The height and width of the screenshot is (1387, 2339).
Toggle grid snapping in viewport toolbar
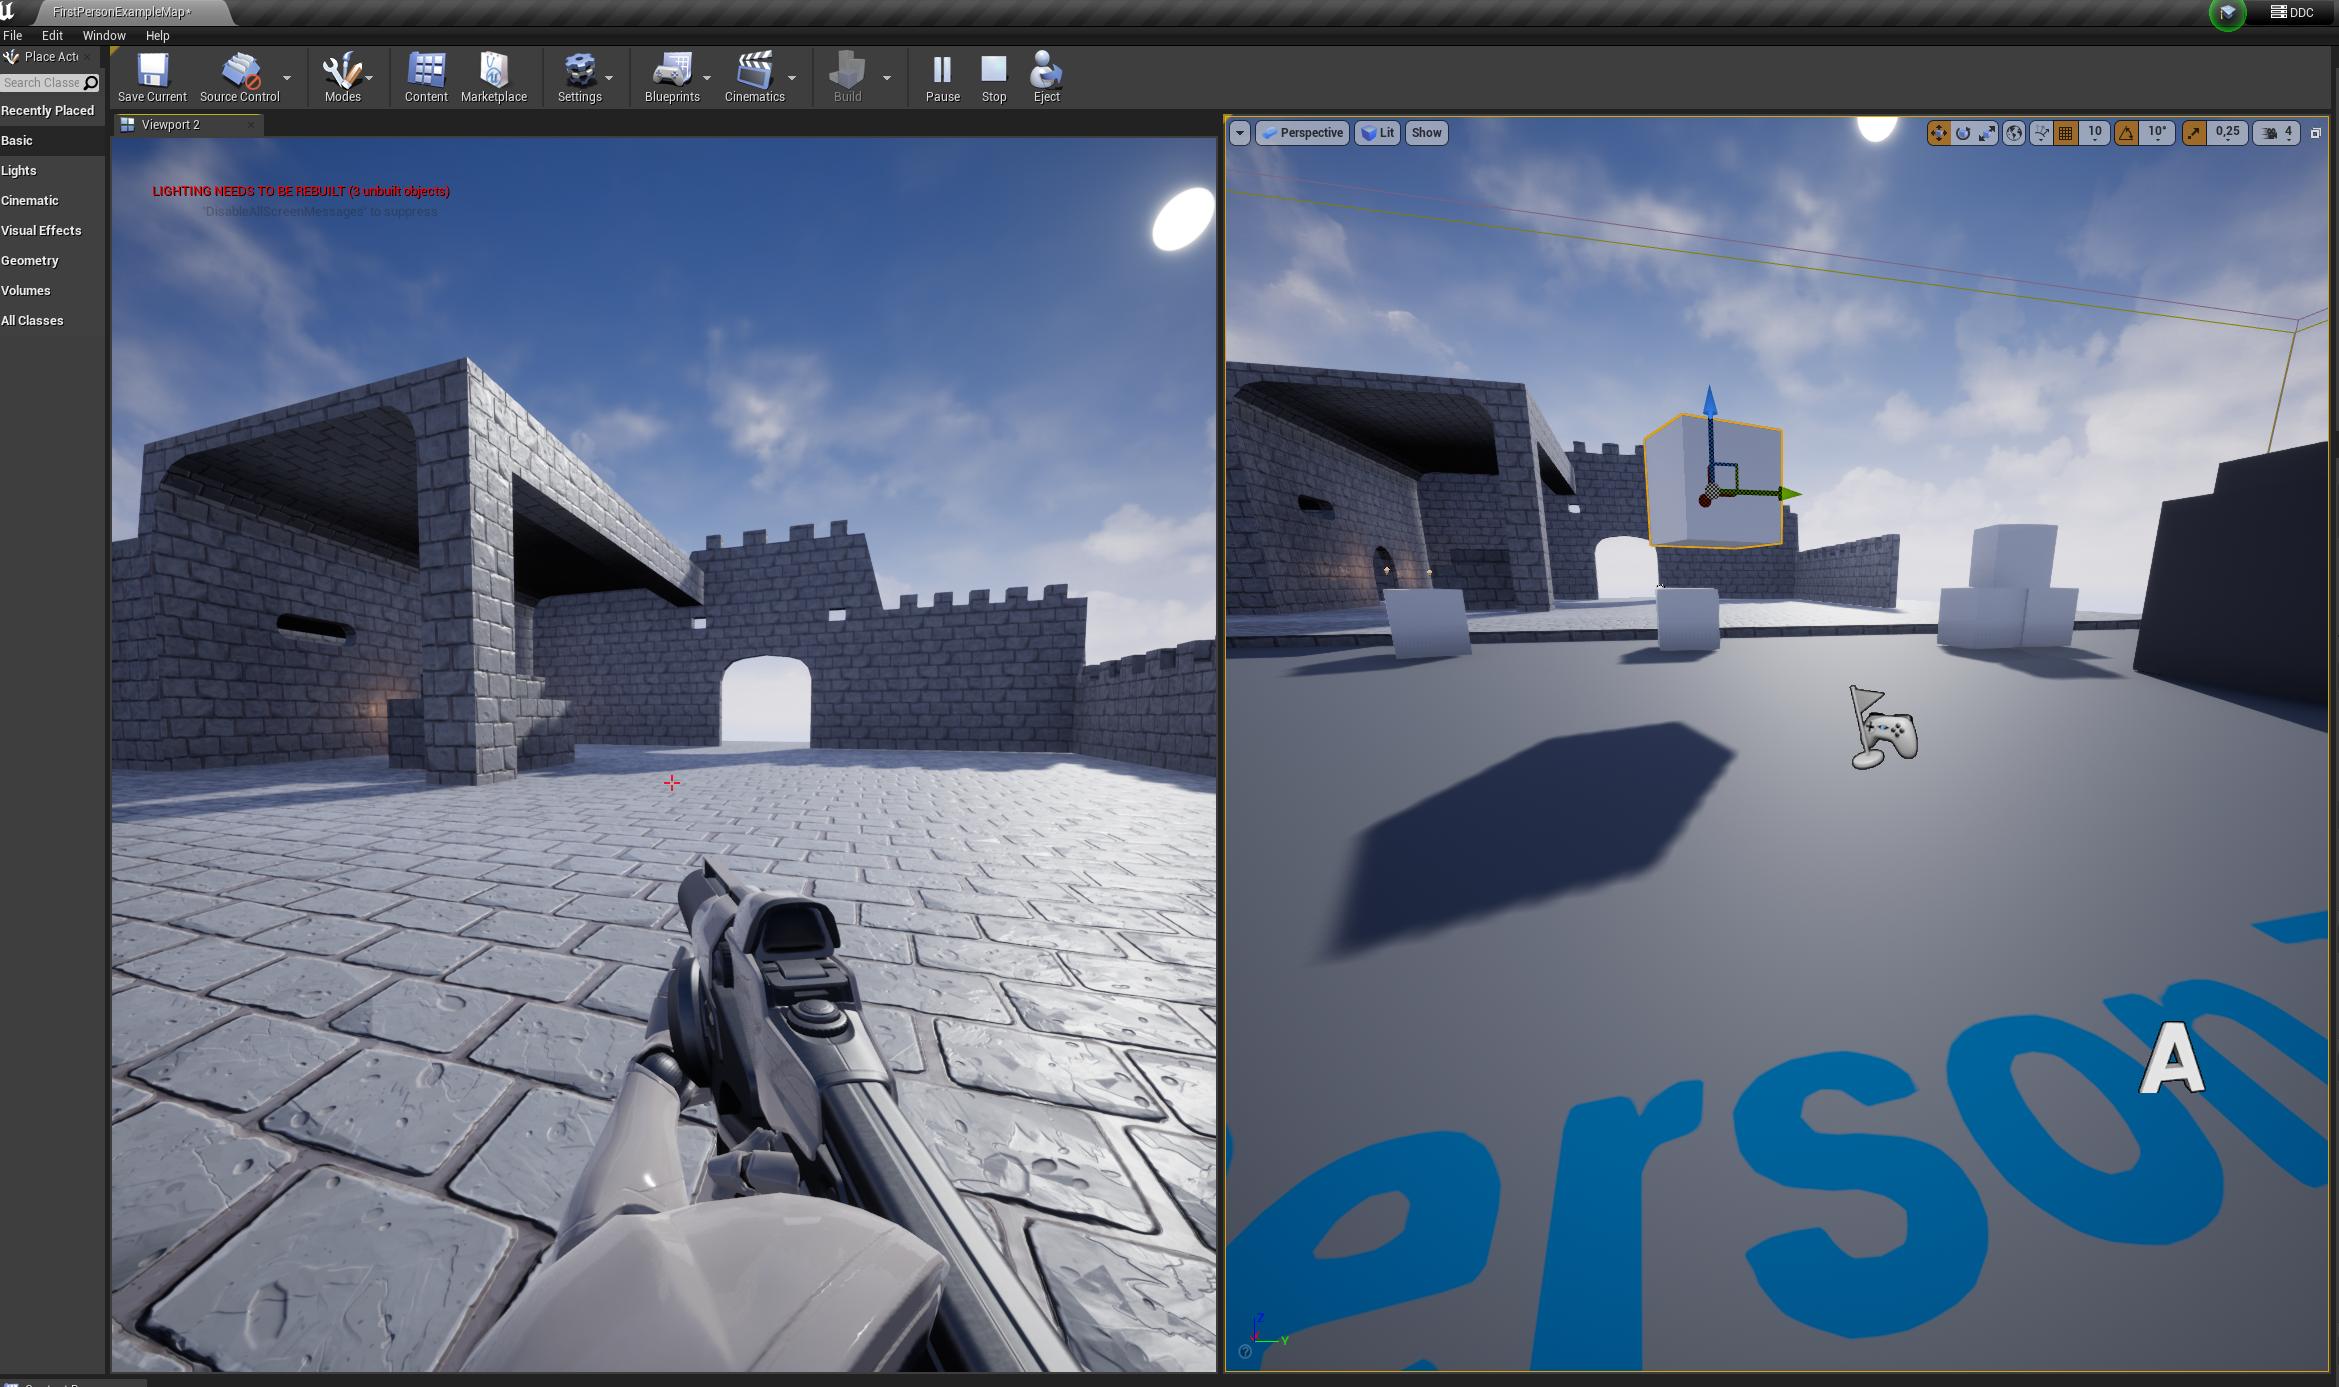2066,133
